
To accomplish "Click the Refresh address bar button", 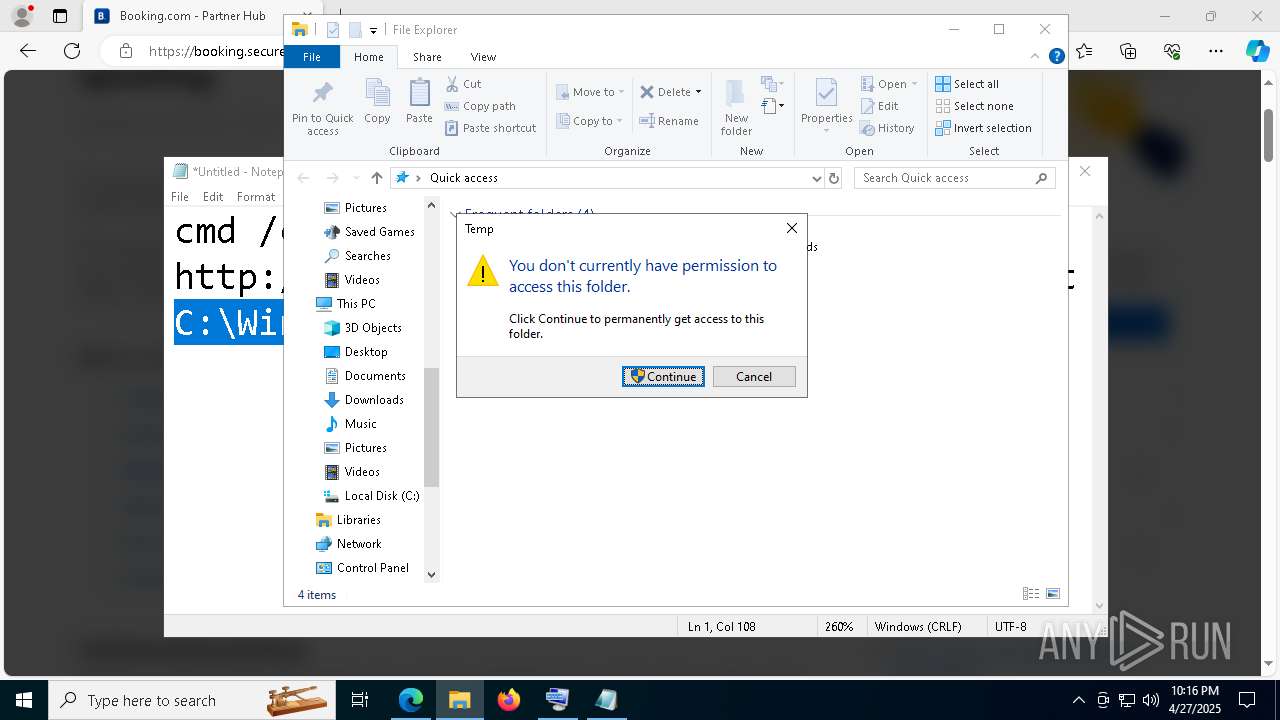I will point(834,178).
